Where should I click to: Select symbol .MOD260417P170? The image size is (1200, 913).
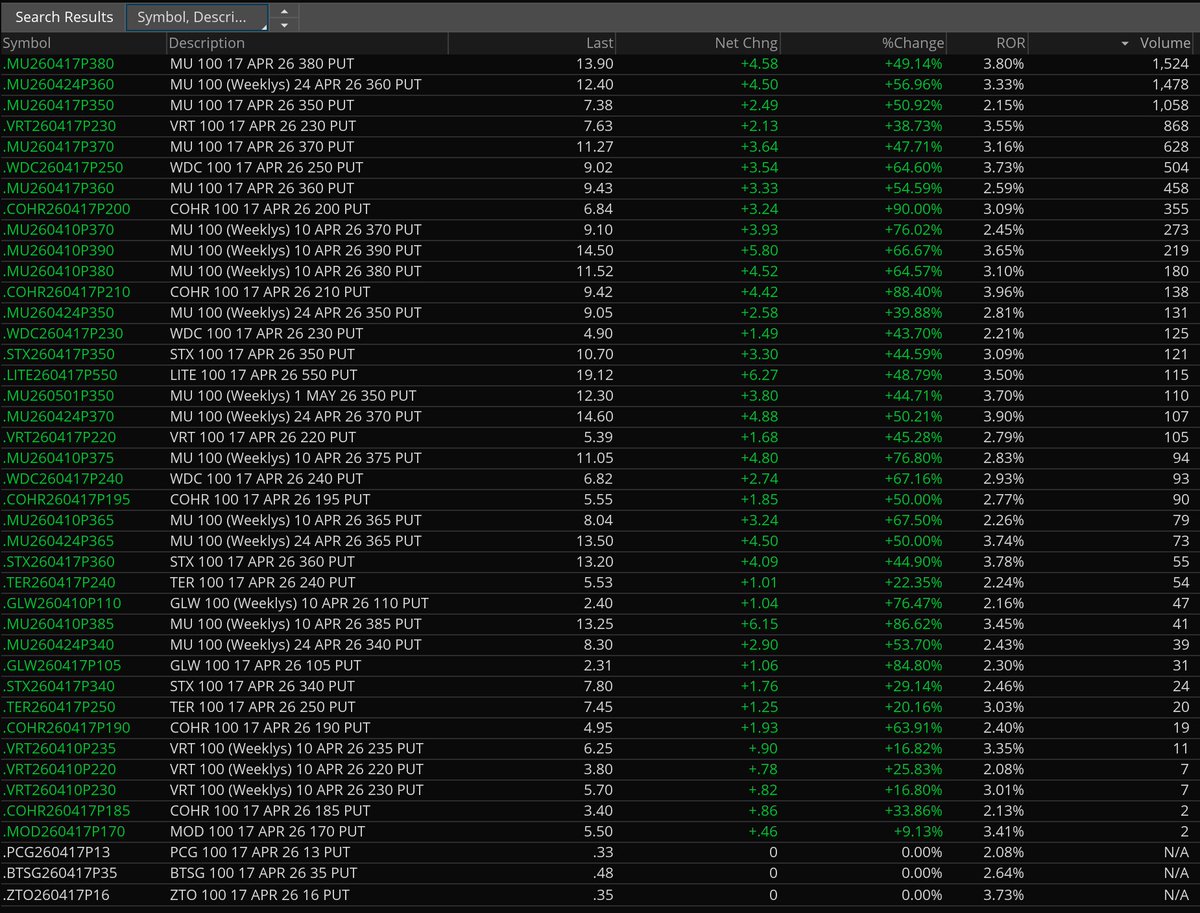coord(63,831)
